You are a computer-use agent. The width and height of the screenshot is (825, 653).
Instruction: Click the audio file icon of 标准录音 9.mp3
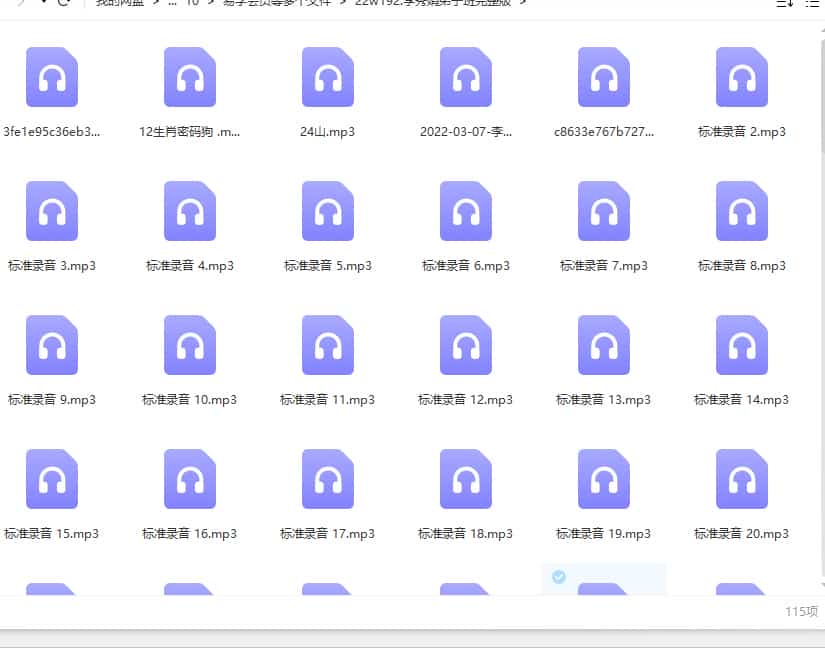coord(52,344)
